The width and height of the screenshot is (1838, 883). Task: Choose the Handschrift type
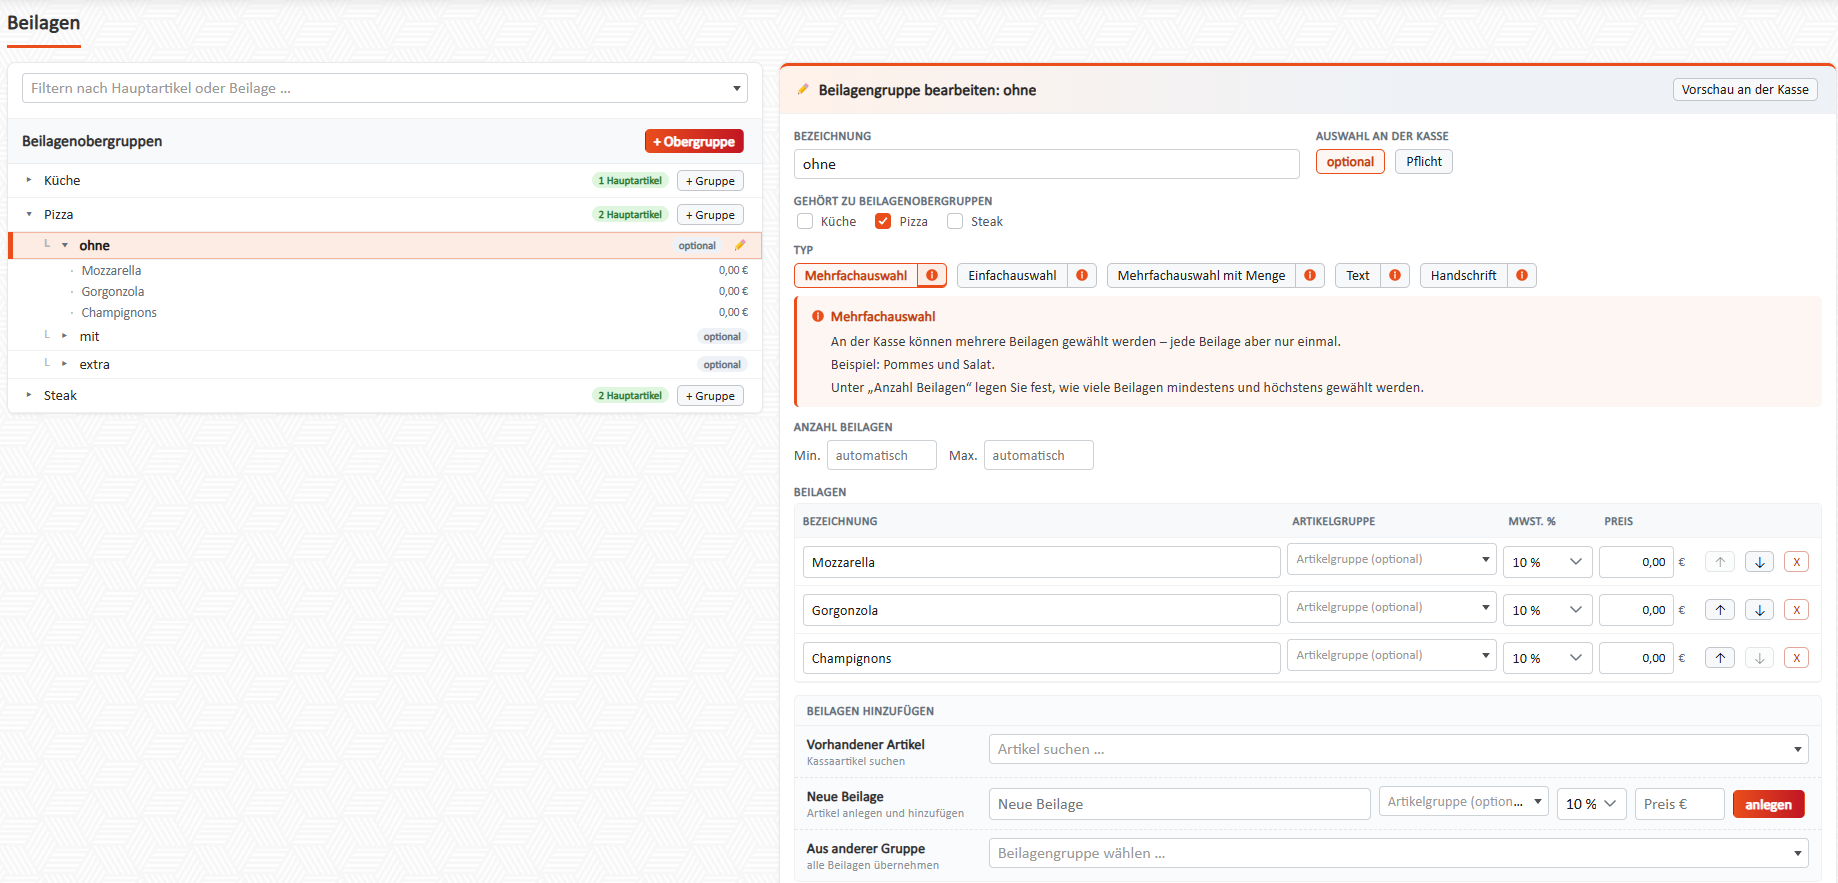coord(1463,275)
